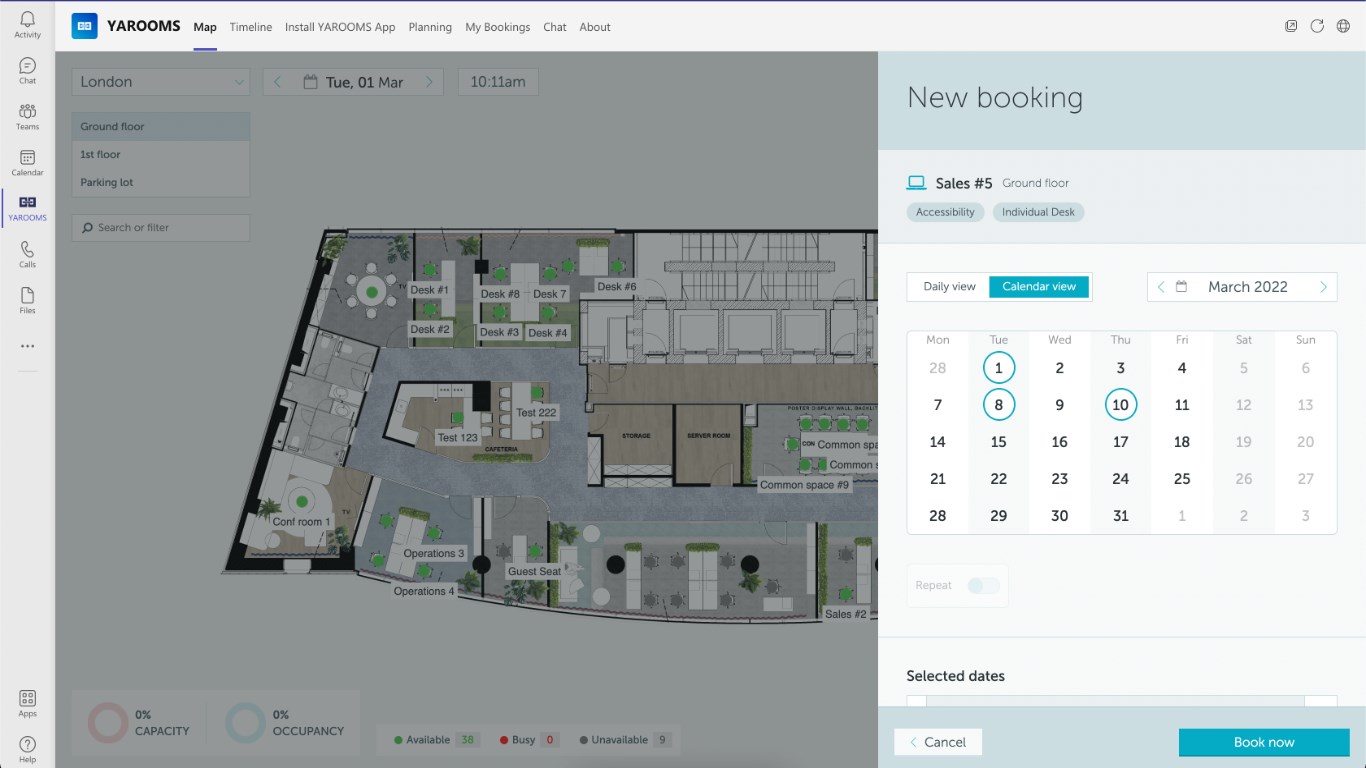
Task: Cancel the new booking
Action: coord(938,742)
